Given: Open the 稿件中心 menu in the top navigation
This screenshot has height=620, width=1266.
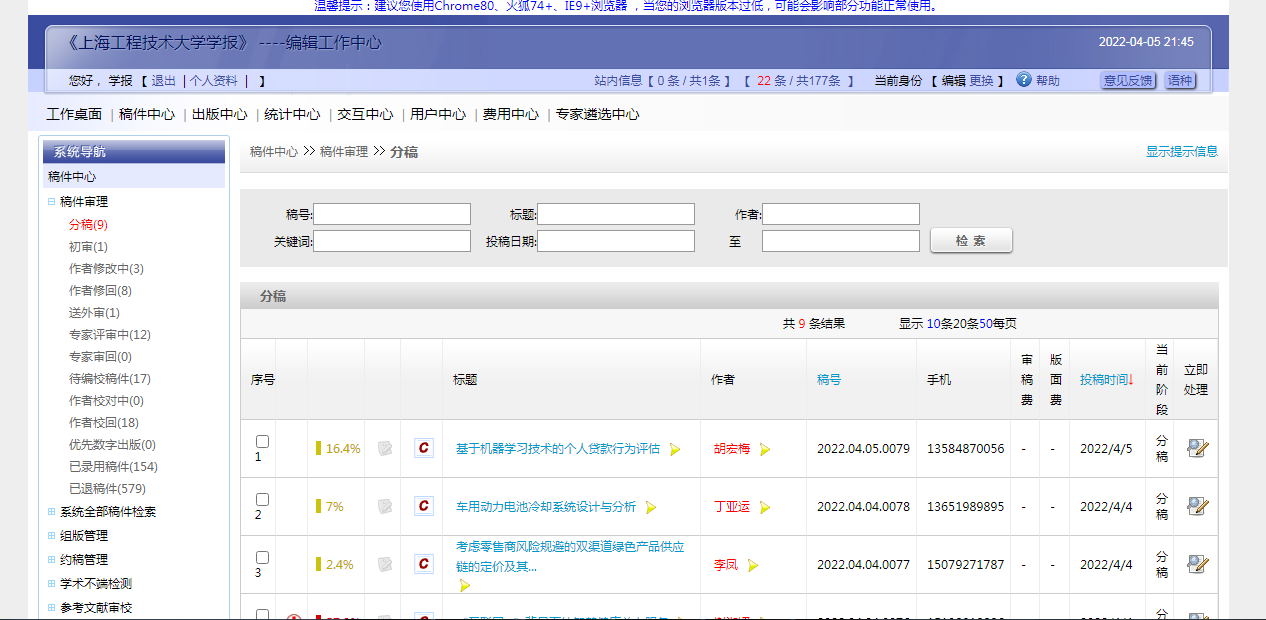Looking at the screenshot, I should click(x=147, y=114).
